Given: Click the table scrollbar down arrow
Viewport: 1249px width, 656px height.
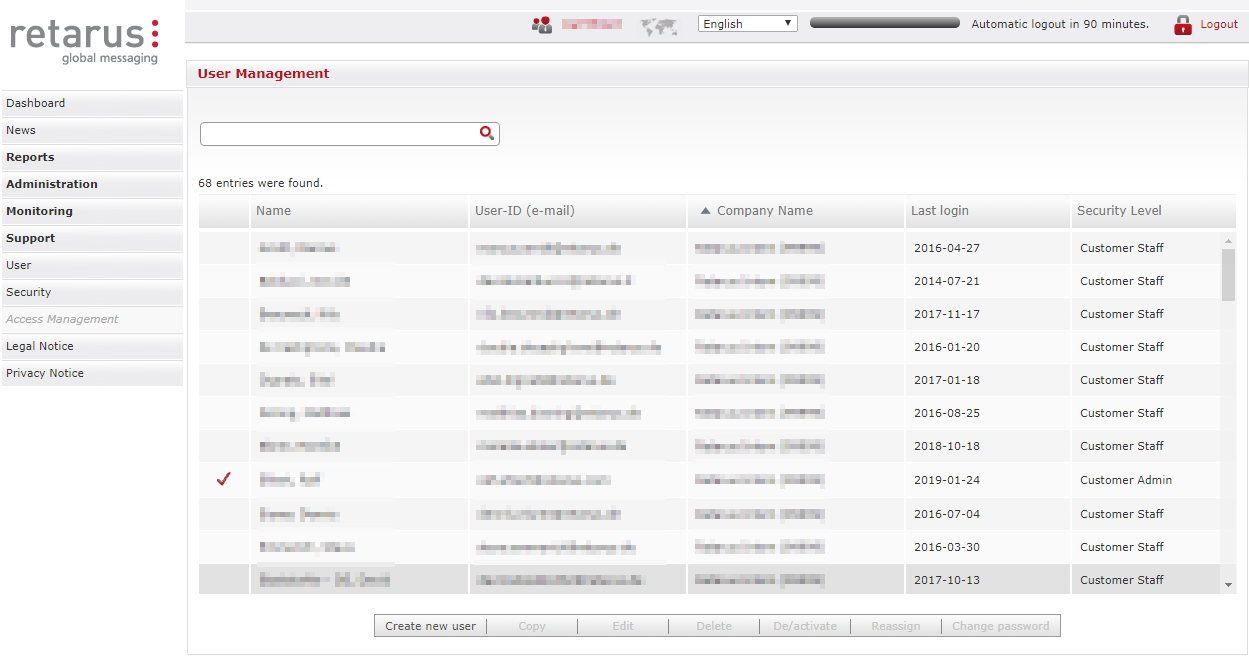Looking at the screenshot, I should [1228, 585].
